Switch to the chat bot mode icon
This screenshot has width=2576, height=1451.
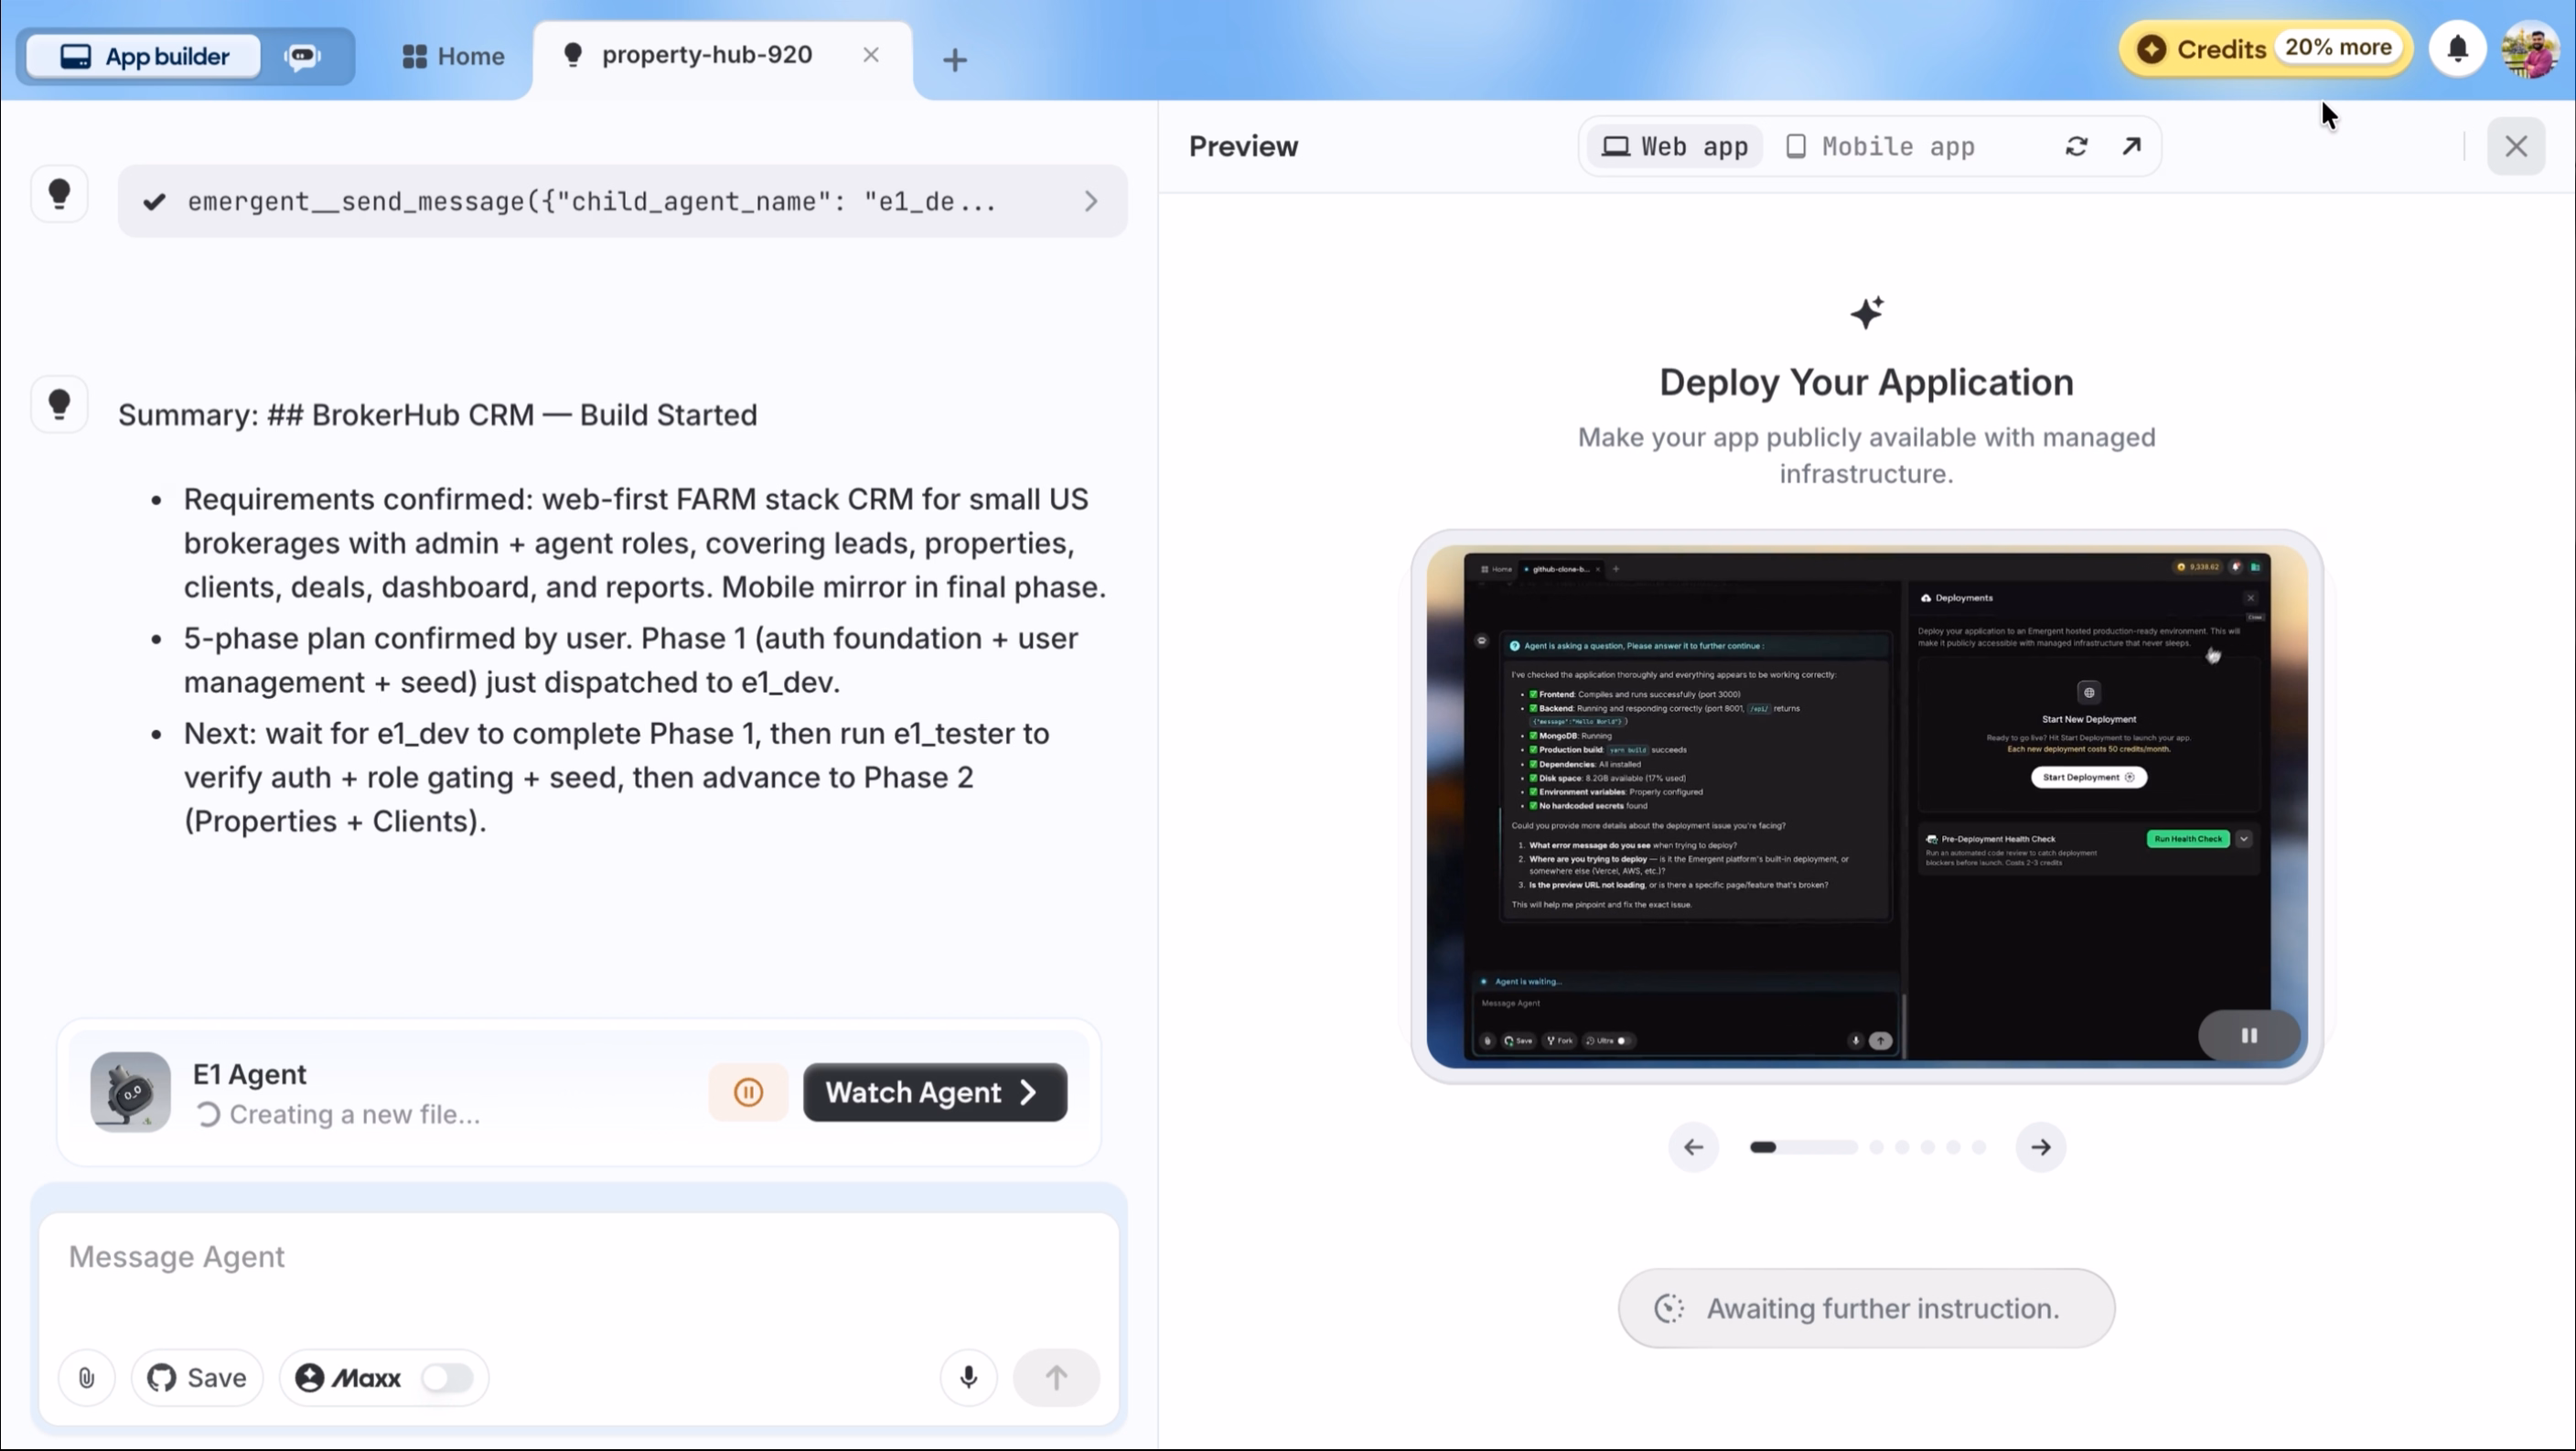(302, 56)
